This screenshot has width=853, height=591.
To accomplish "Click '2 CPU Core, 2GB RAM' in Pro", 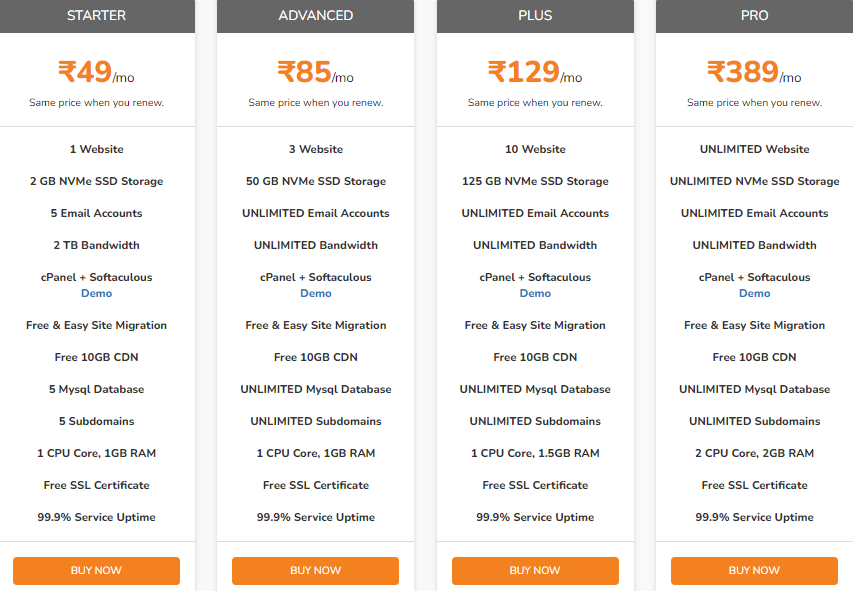I will pyautogui.click(x=755, y=453).
